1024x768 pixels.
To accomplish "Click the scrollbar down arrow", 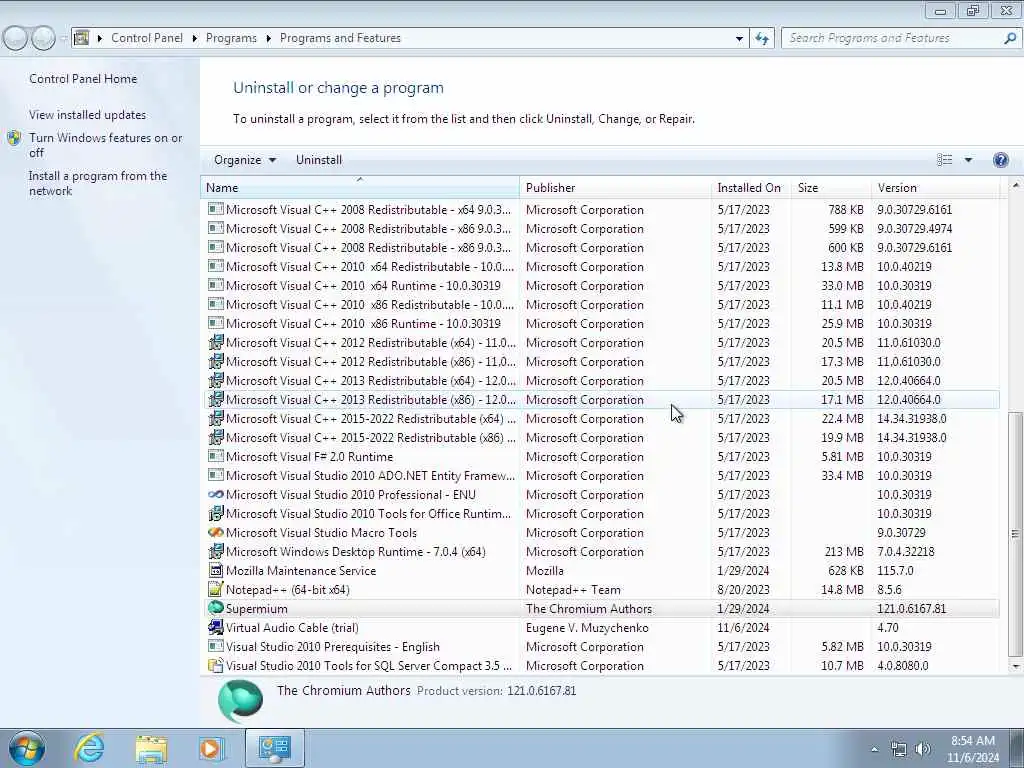I will coord(1015,666).
